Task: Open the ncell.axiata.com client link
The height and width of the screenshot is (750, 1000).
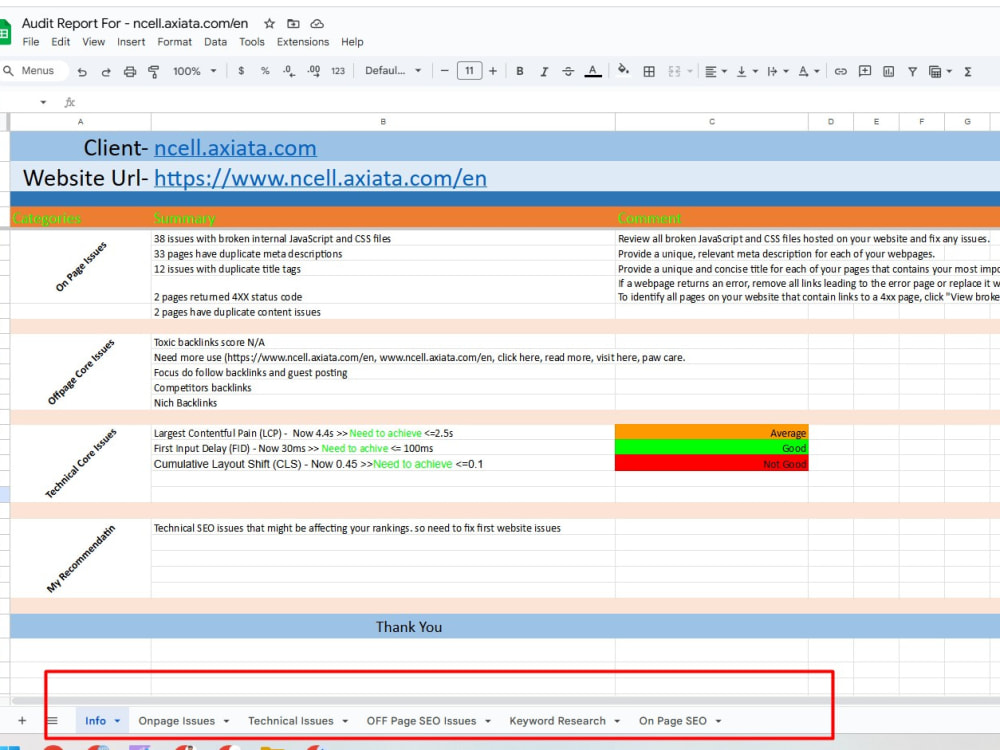Action: 235,148
